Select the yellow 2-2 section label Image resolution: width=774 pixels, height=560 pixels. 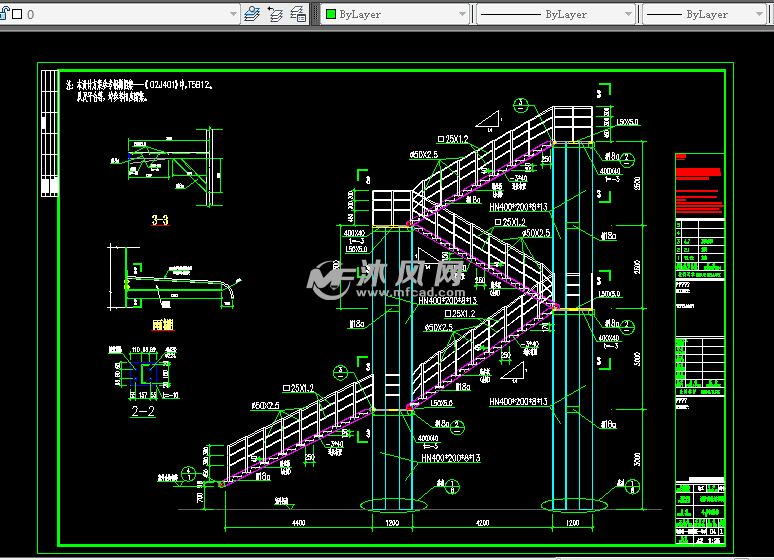click(144, 410)
